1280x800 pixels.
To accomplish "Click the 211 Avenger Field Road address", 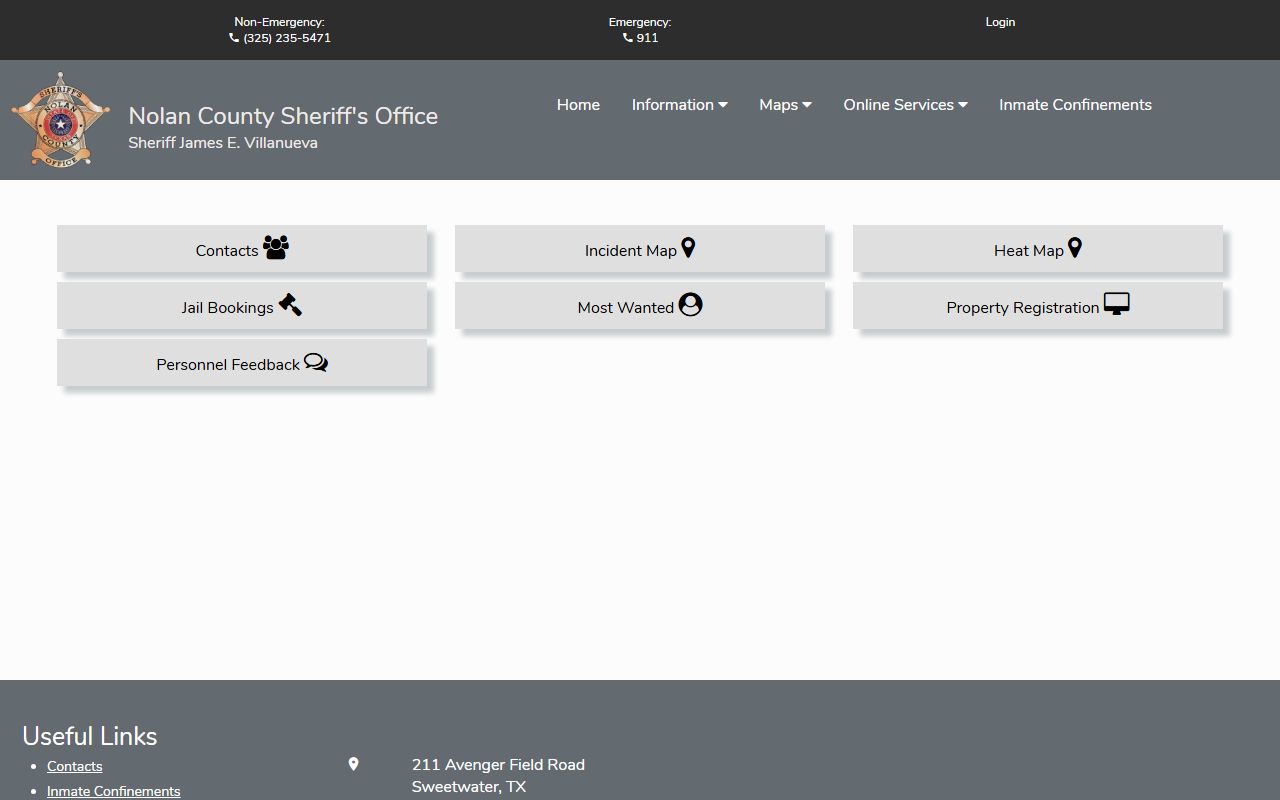I will [x=498, y=765].
